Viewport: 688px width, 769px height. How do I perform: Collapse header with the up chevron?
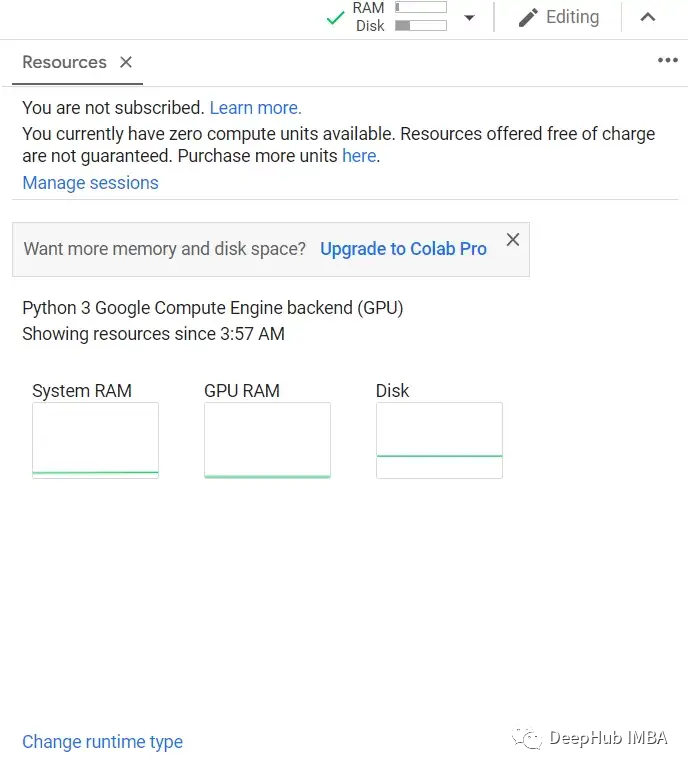[x=648, y=17]
